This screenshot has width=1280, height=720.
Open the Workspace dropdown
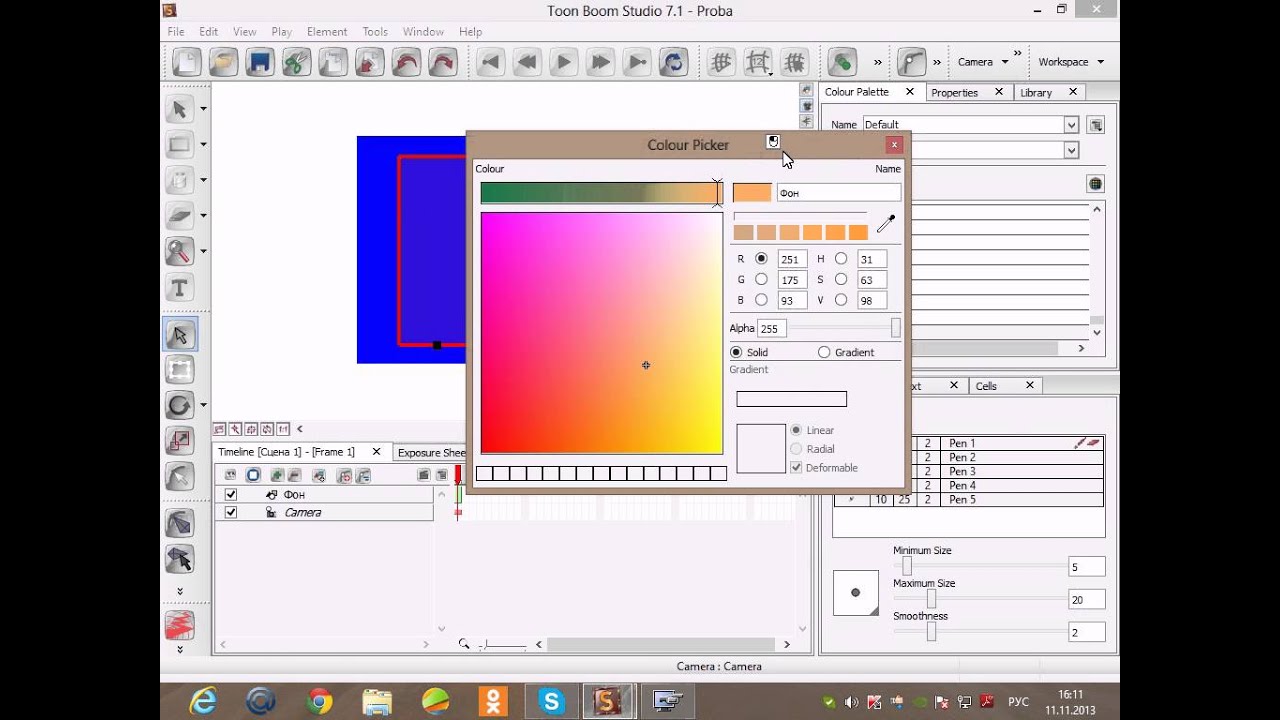[x=1070, y=62]
